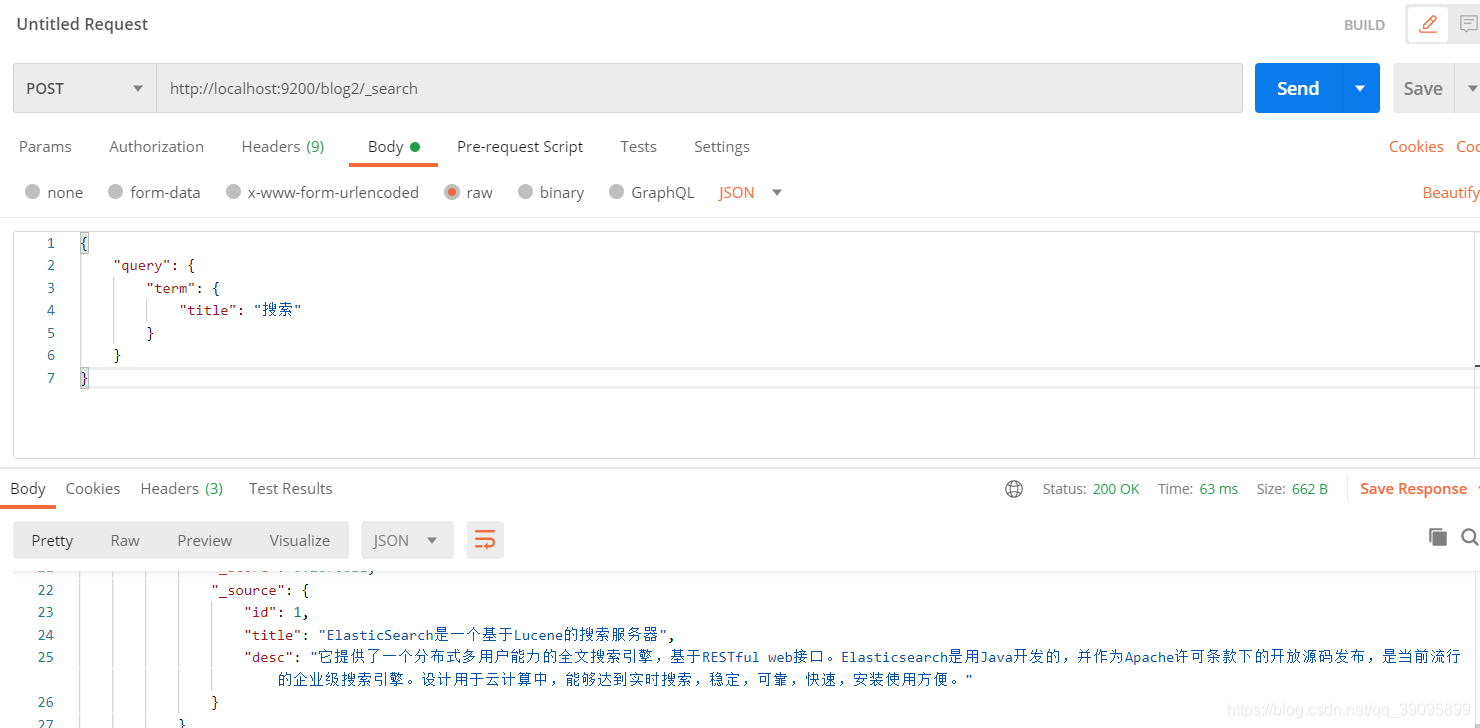1480x728 pixels.
Task: Click line number 7 in request editor
Action: coord(50,378)
